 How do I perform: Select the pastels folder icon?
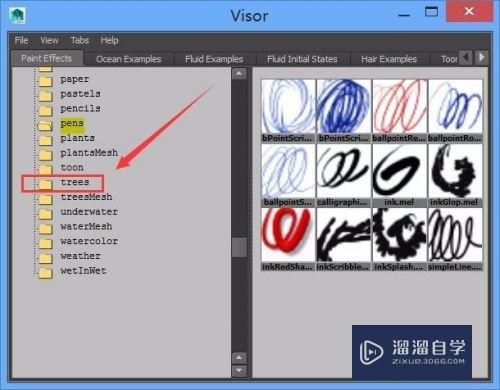[x=45, y=95]
